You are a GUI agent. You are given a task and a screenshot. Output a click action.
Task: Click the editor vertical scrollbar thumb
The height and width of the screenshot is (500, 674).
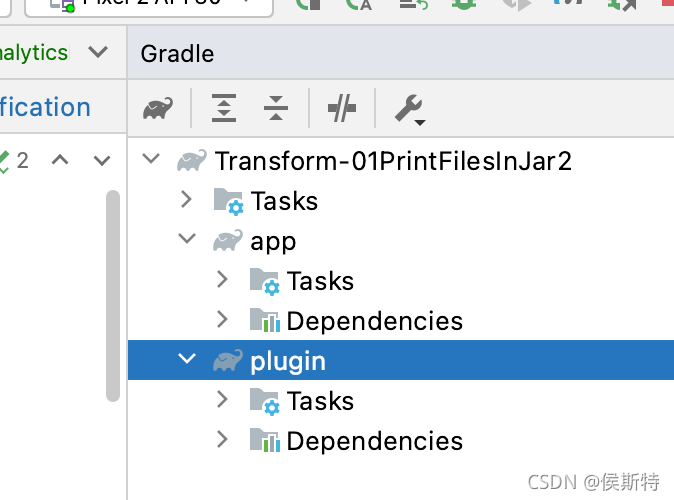(113, 296)
